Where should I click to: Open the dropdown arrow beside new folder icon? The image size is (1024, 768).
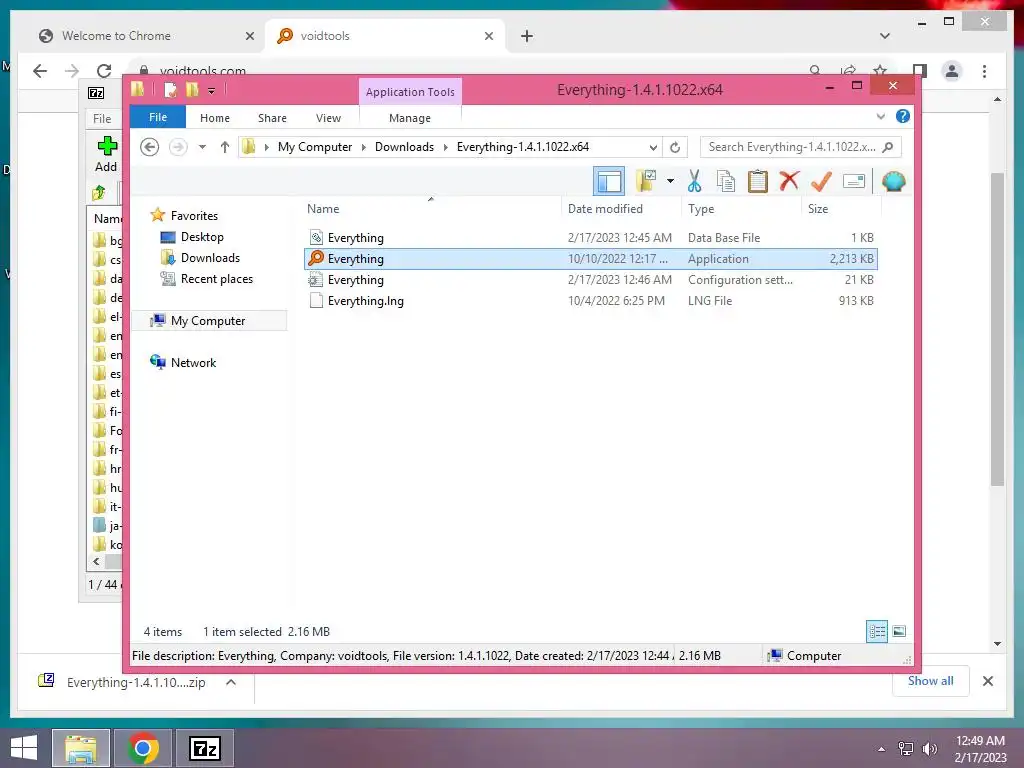[x=670, y=181]
